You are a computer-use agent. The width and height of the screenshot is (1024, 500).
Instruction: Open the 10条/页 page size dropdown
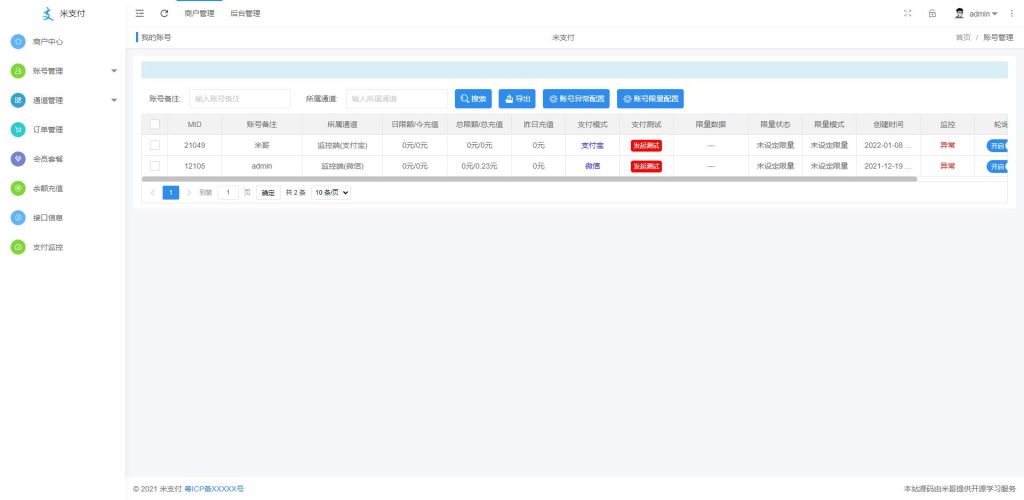(x=331, y=192)
